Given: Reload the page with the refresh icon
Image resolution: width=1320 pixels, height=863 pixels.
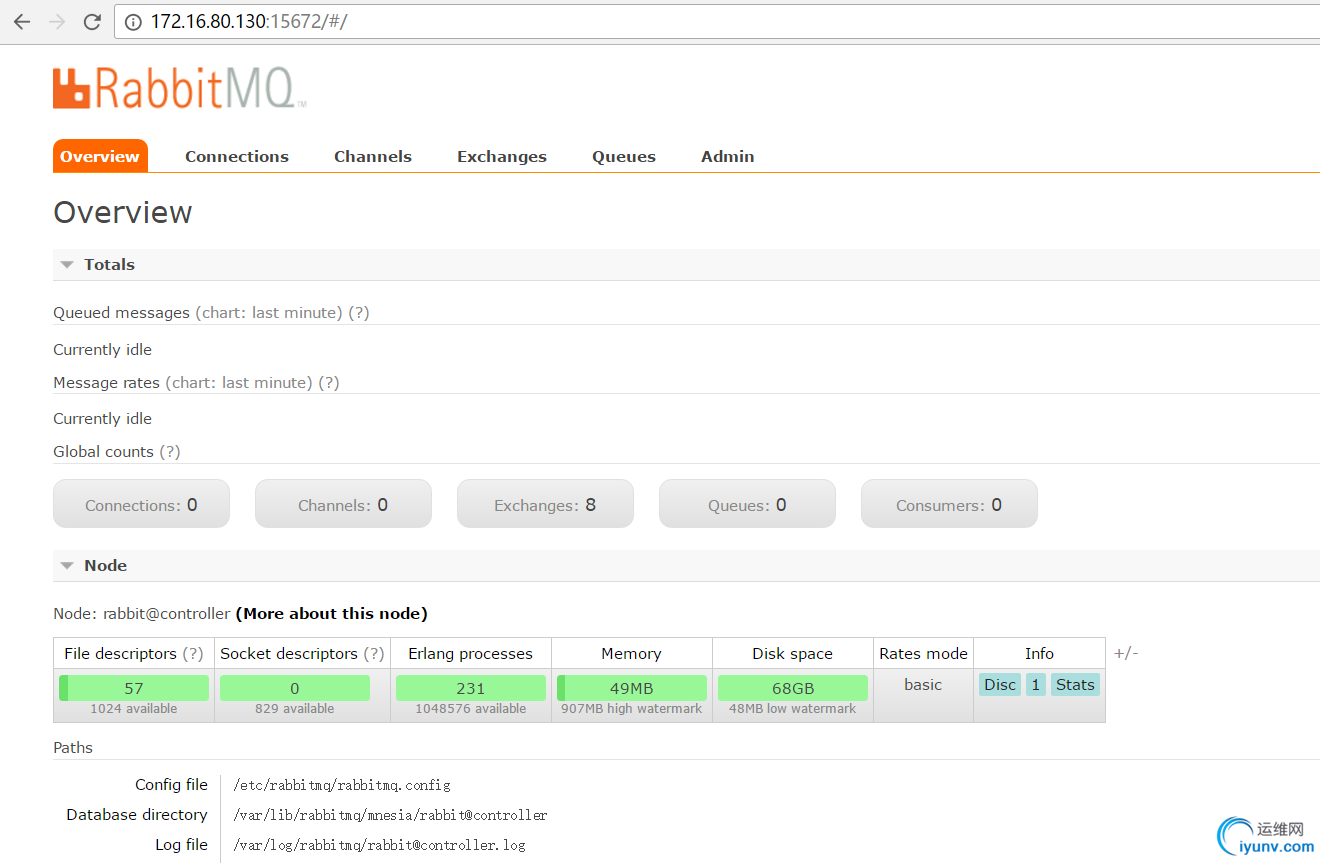Looking at the screenshot, I should (x=92, y=21).
